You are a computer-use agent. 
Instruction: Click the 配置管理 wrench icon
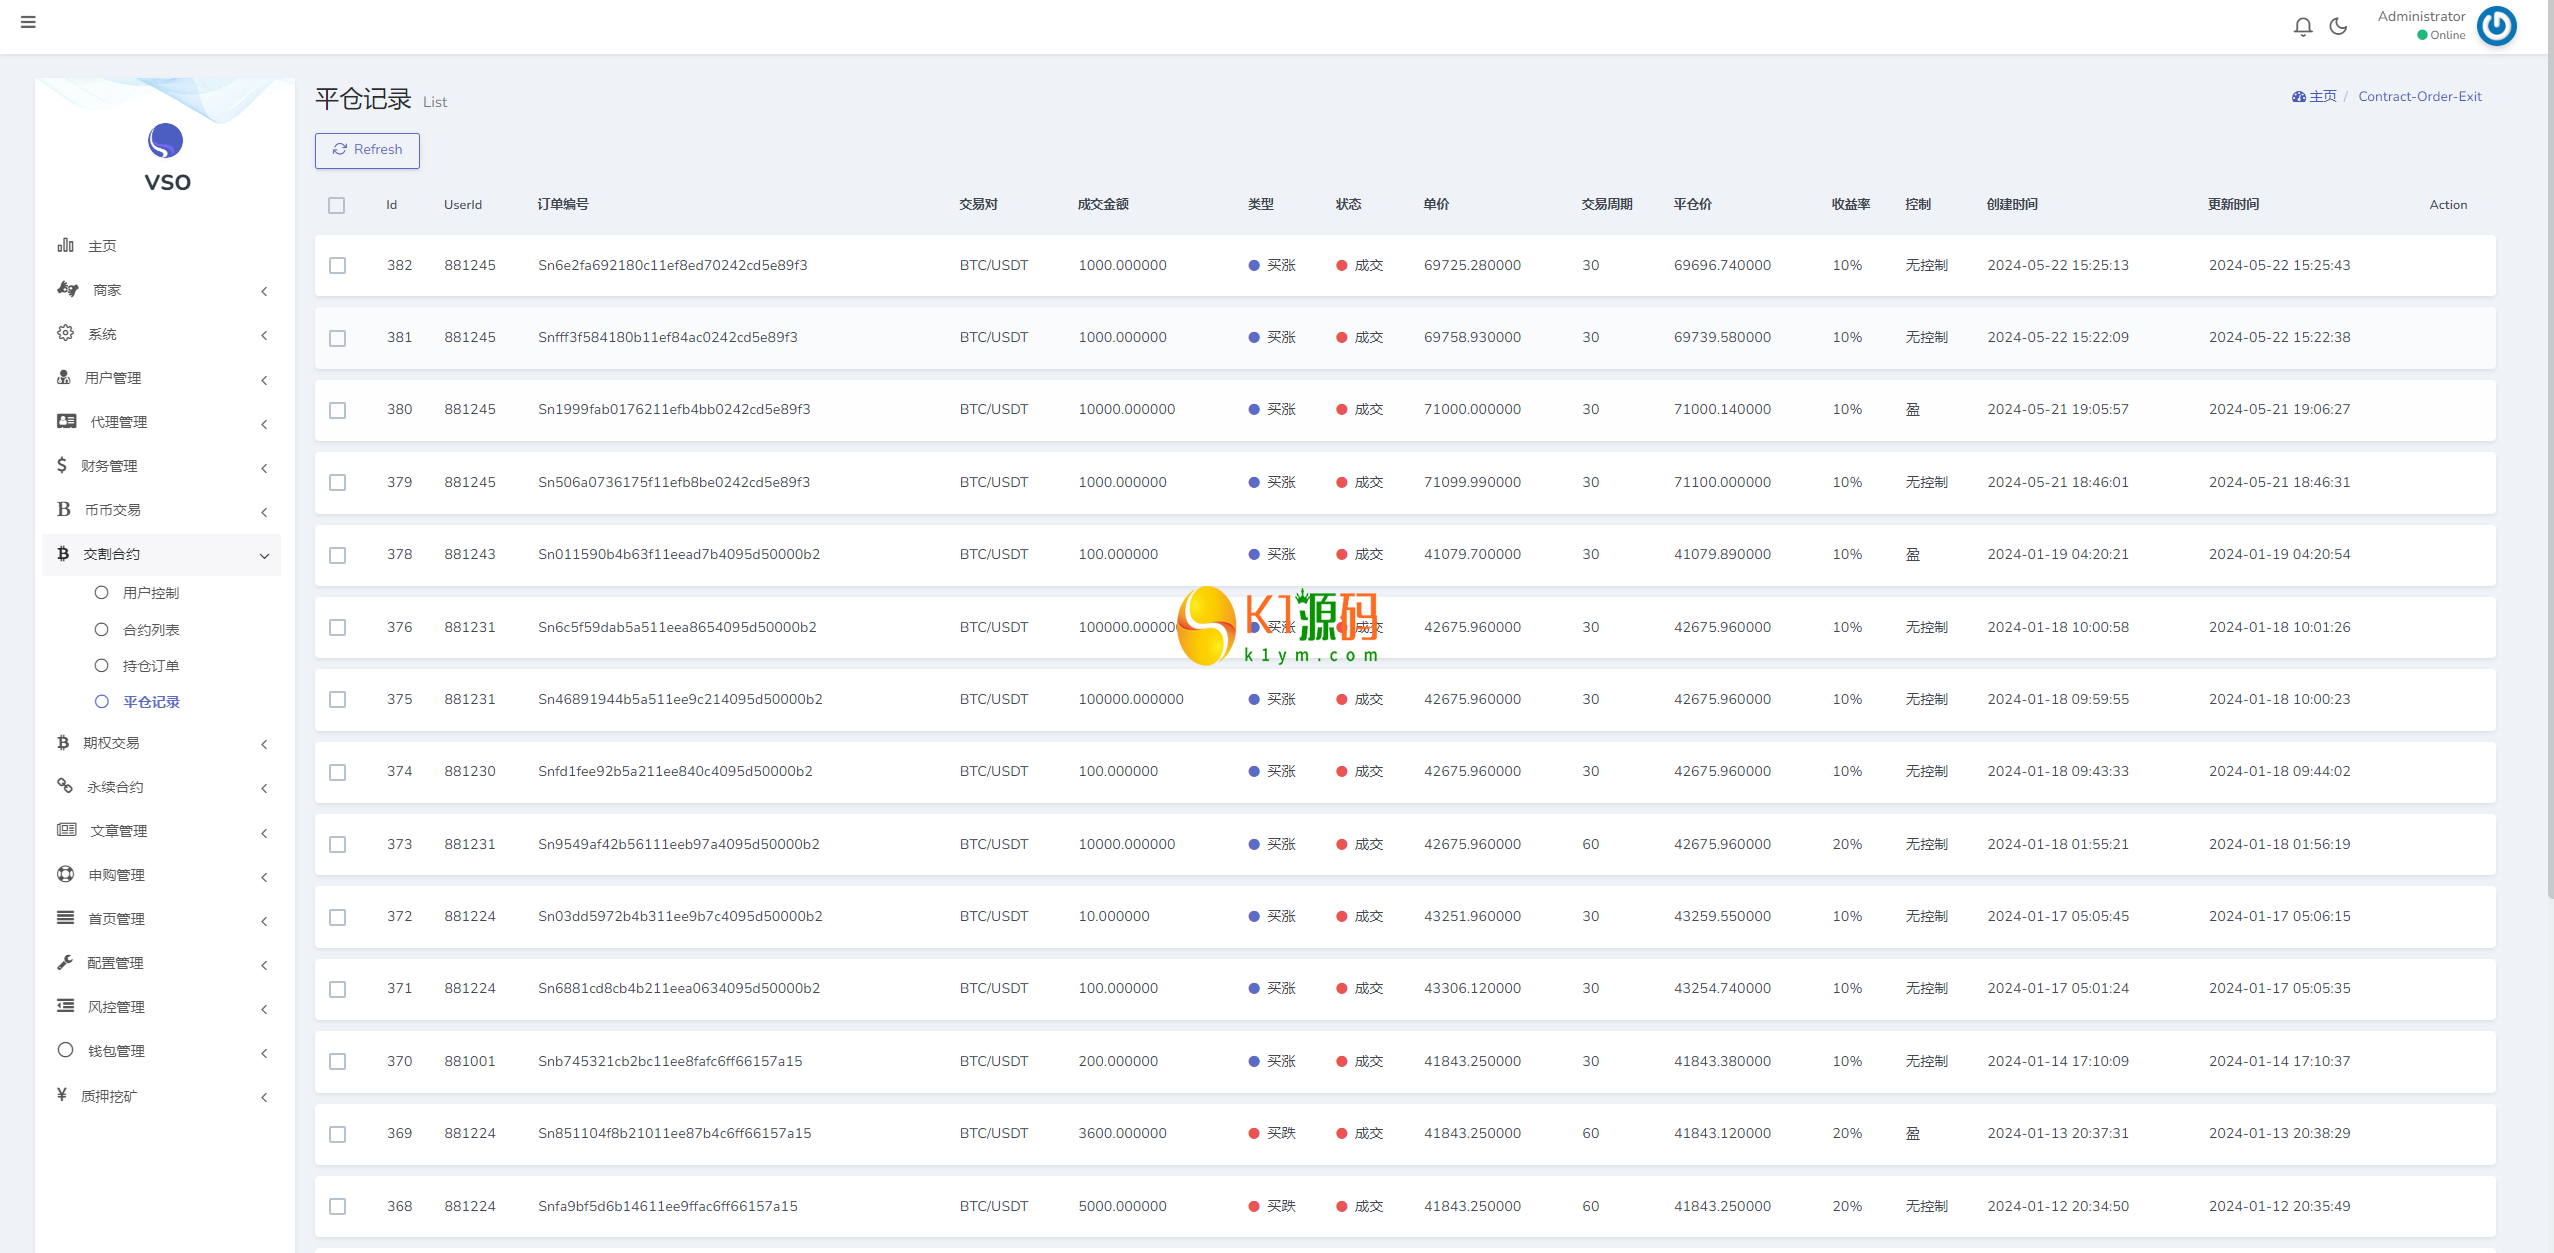click(x=66, y=962)
